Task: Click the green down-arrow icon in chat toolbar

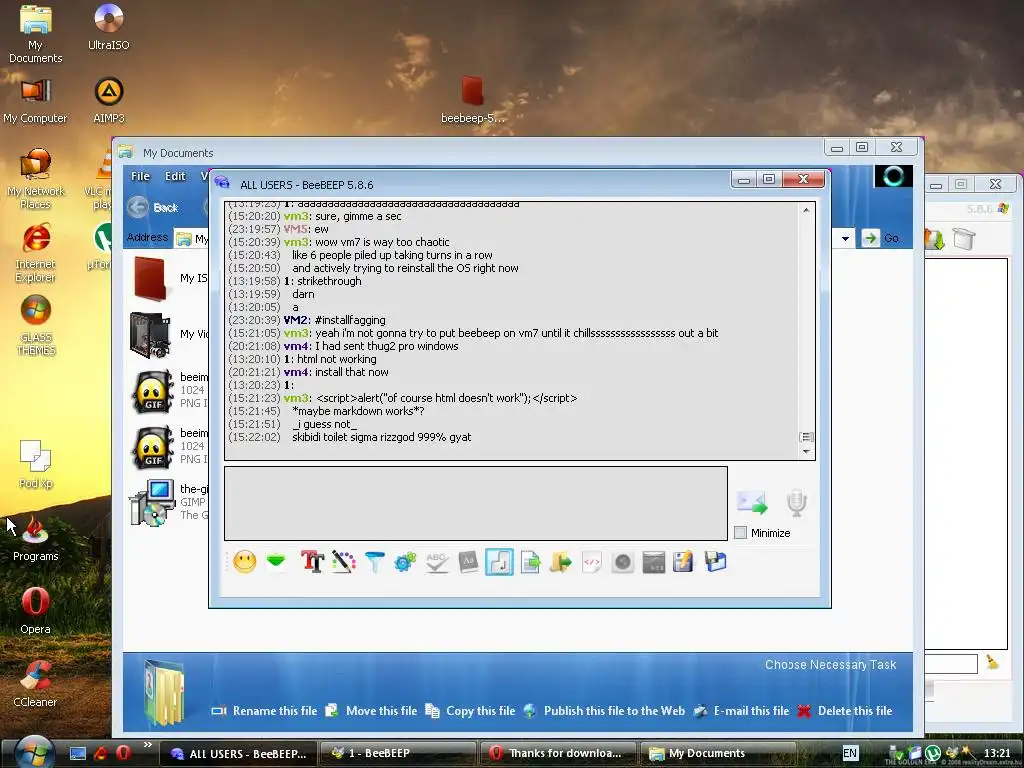Action: click(276, 561)
